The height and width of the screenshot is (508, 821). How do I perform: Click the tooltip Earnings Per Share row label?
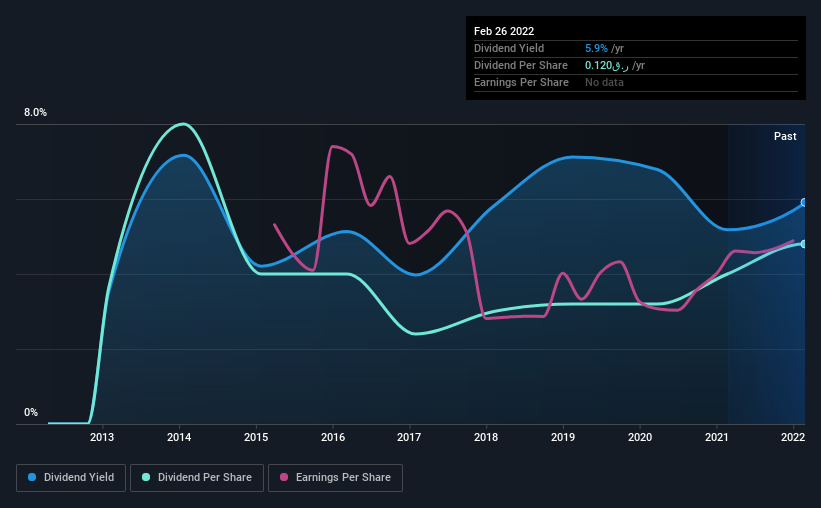pos(521,82)
